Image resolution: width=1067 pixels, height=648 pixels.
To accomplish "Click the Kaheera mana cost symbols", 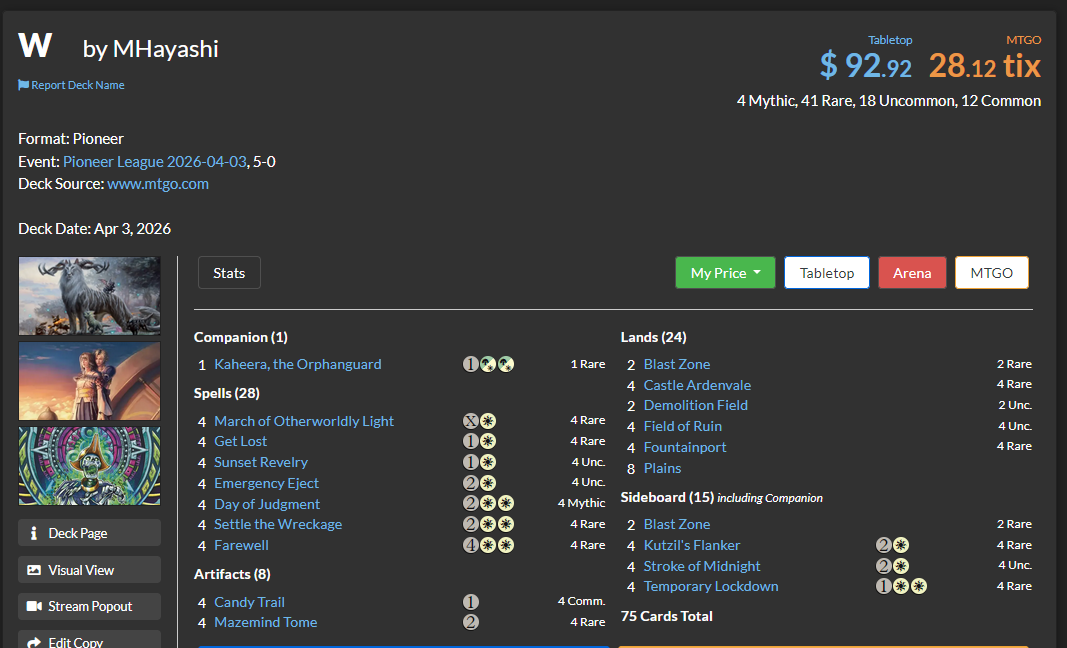I will click(x=488, y=364).
